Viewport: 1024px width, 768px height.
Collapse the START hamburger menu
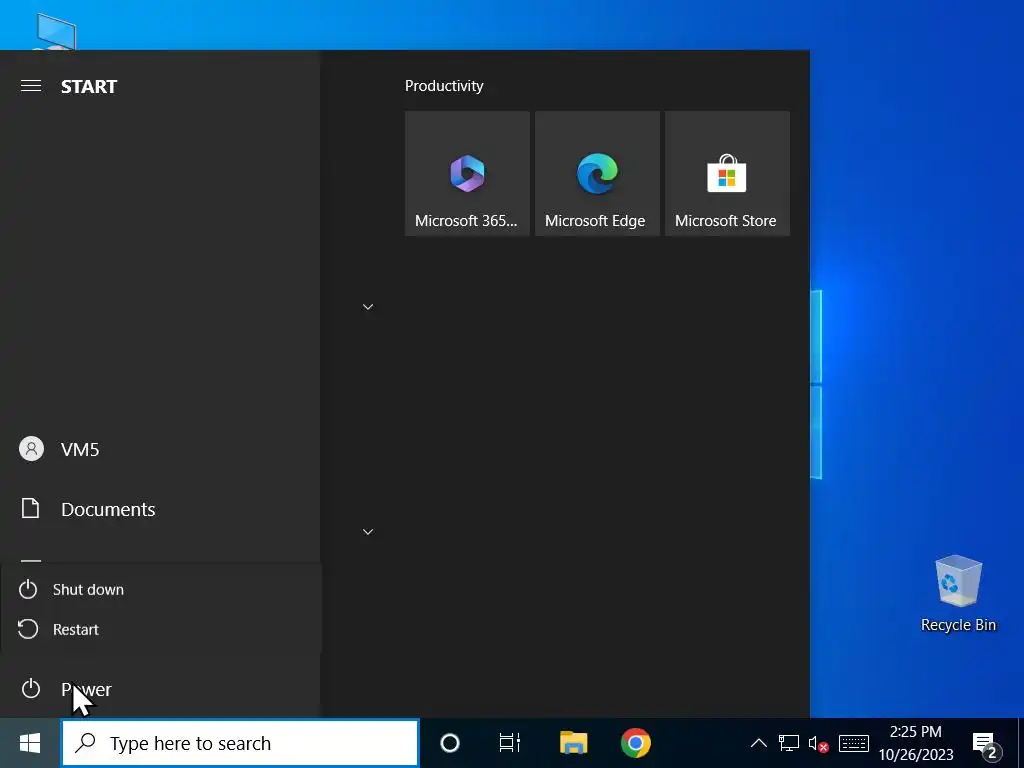(x=31, y=86)
